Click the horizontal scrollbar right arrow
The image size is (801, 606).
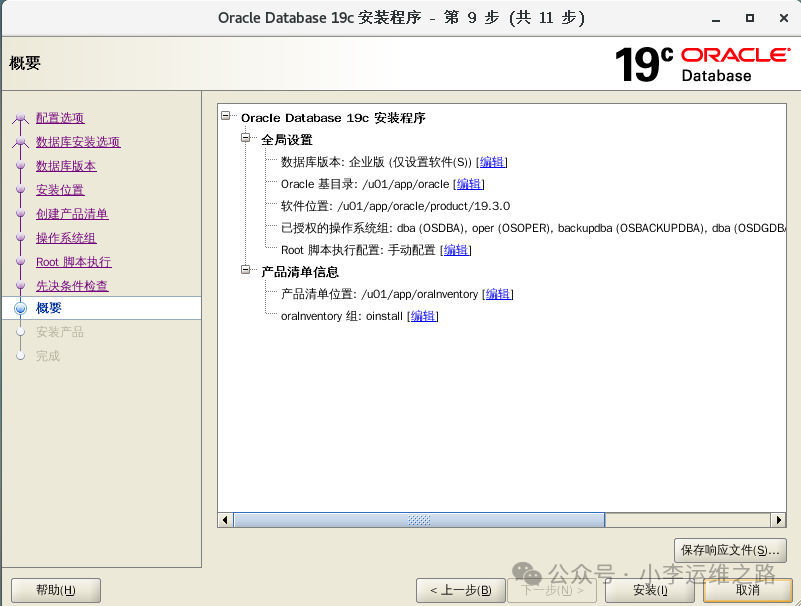click(x=779, y=520)
